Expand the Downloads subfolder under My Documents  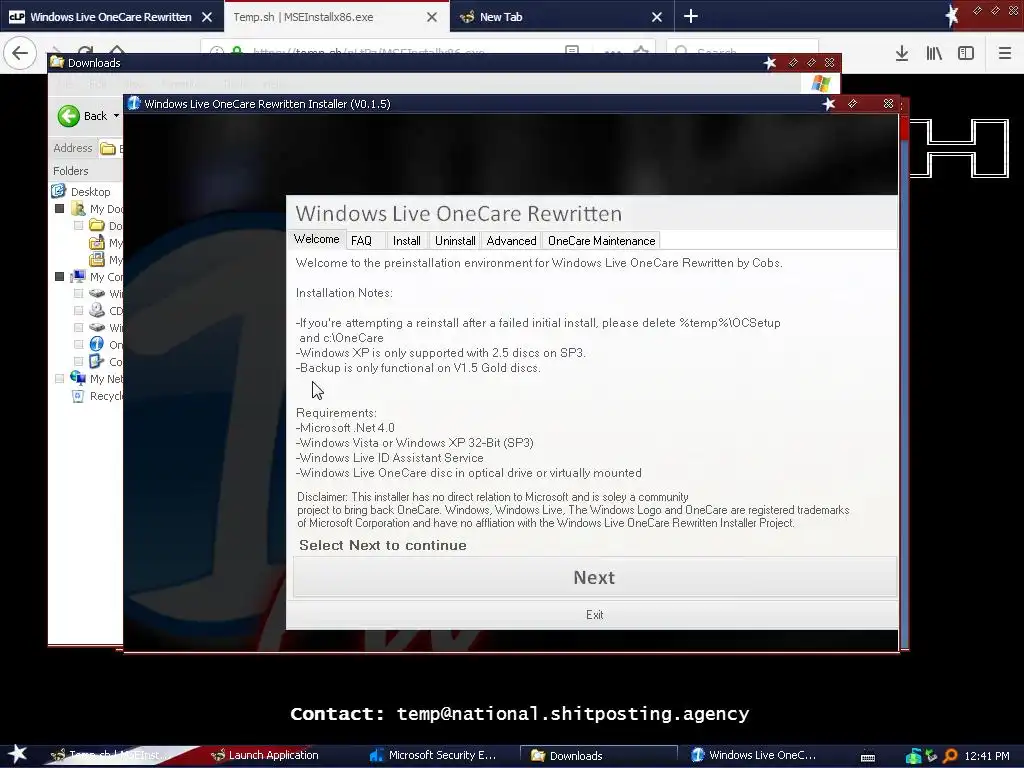pos(78,225)
